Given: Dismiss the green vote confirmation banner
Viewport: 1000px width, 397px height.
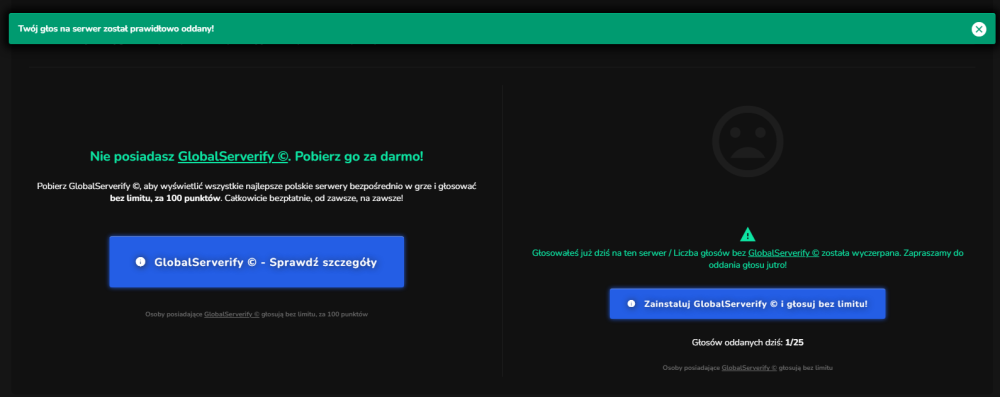Looking at the screenshot, I should 978,29.
